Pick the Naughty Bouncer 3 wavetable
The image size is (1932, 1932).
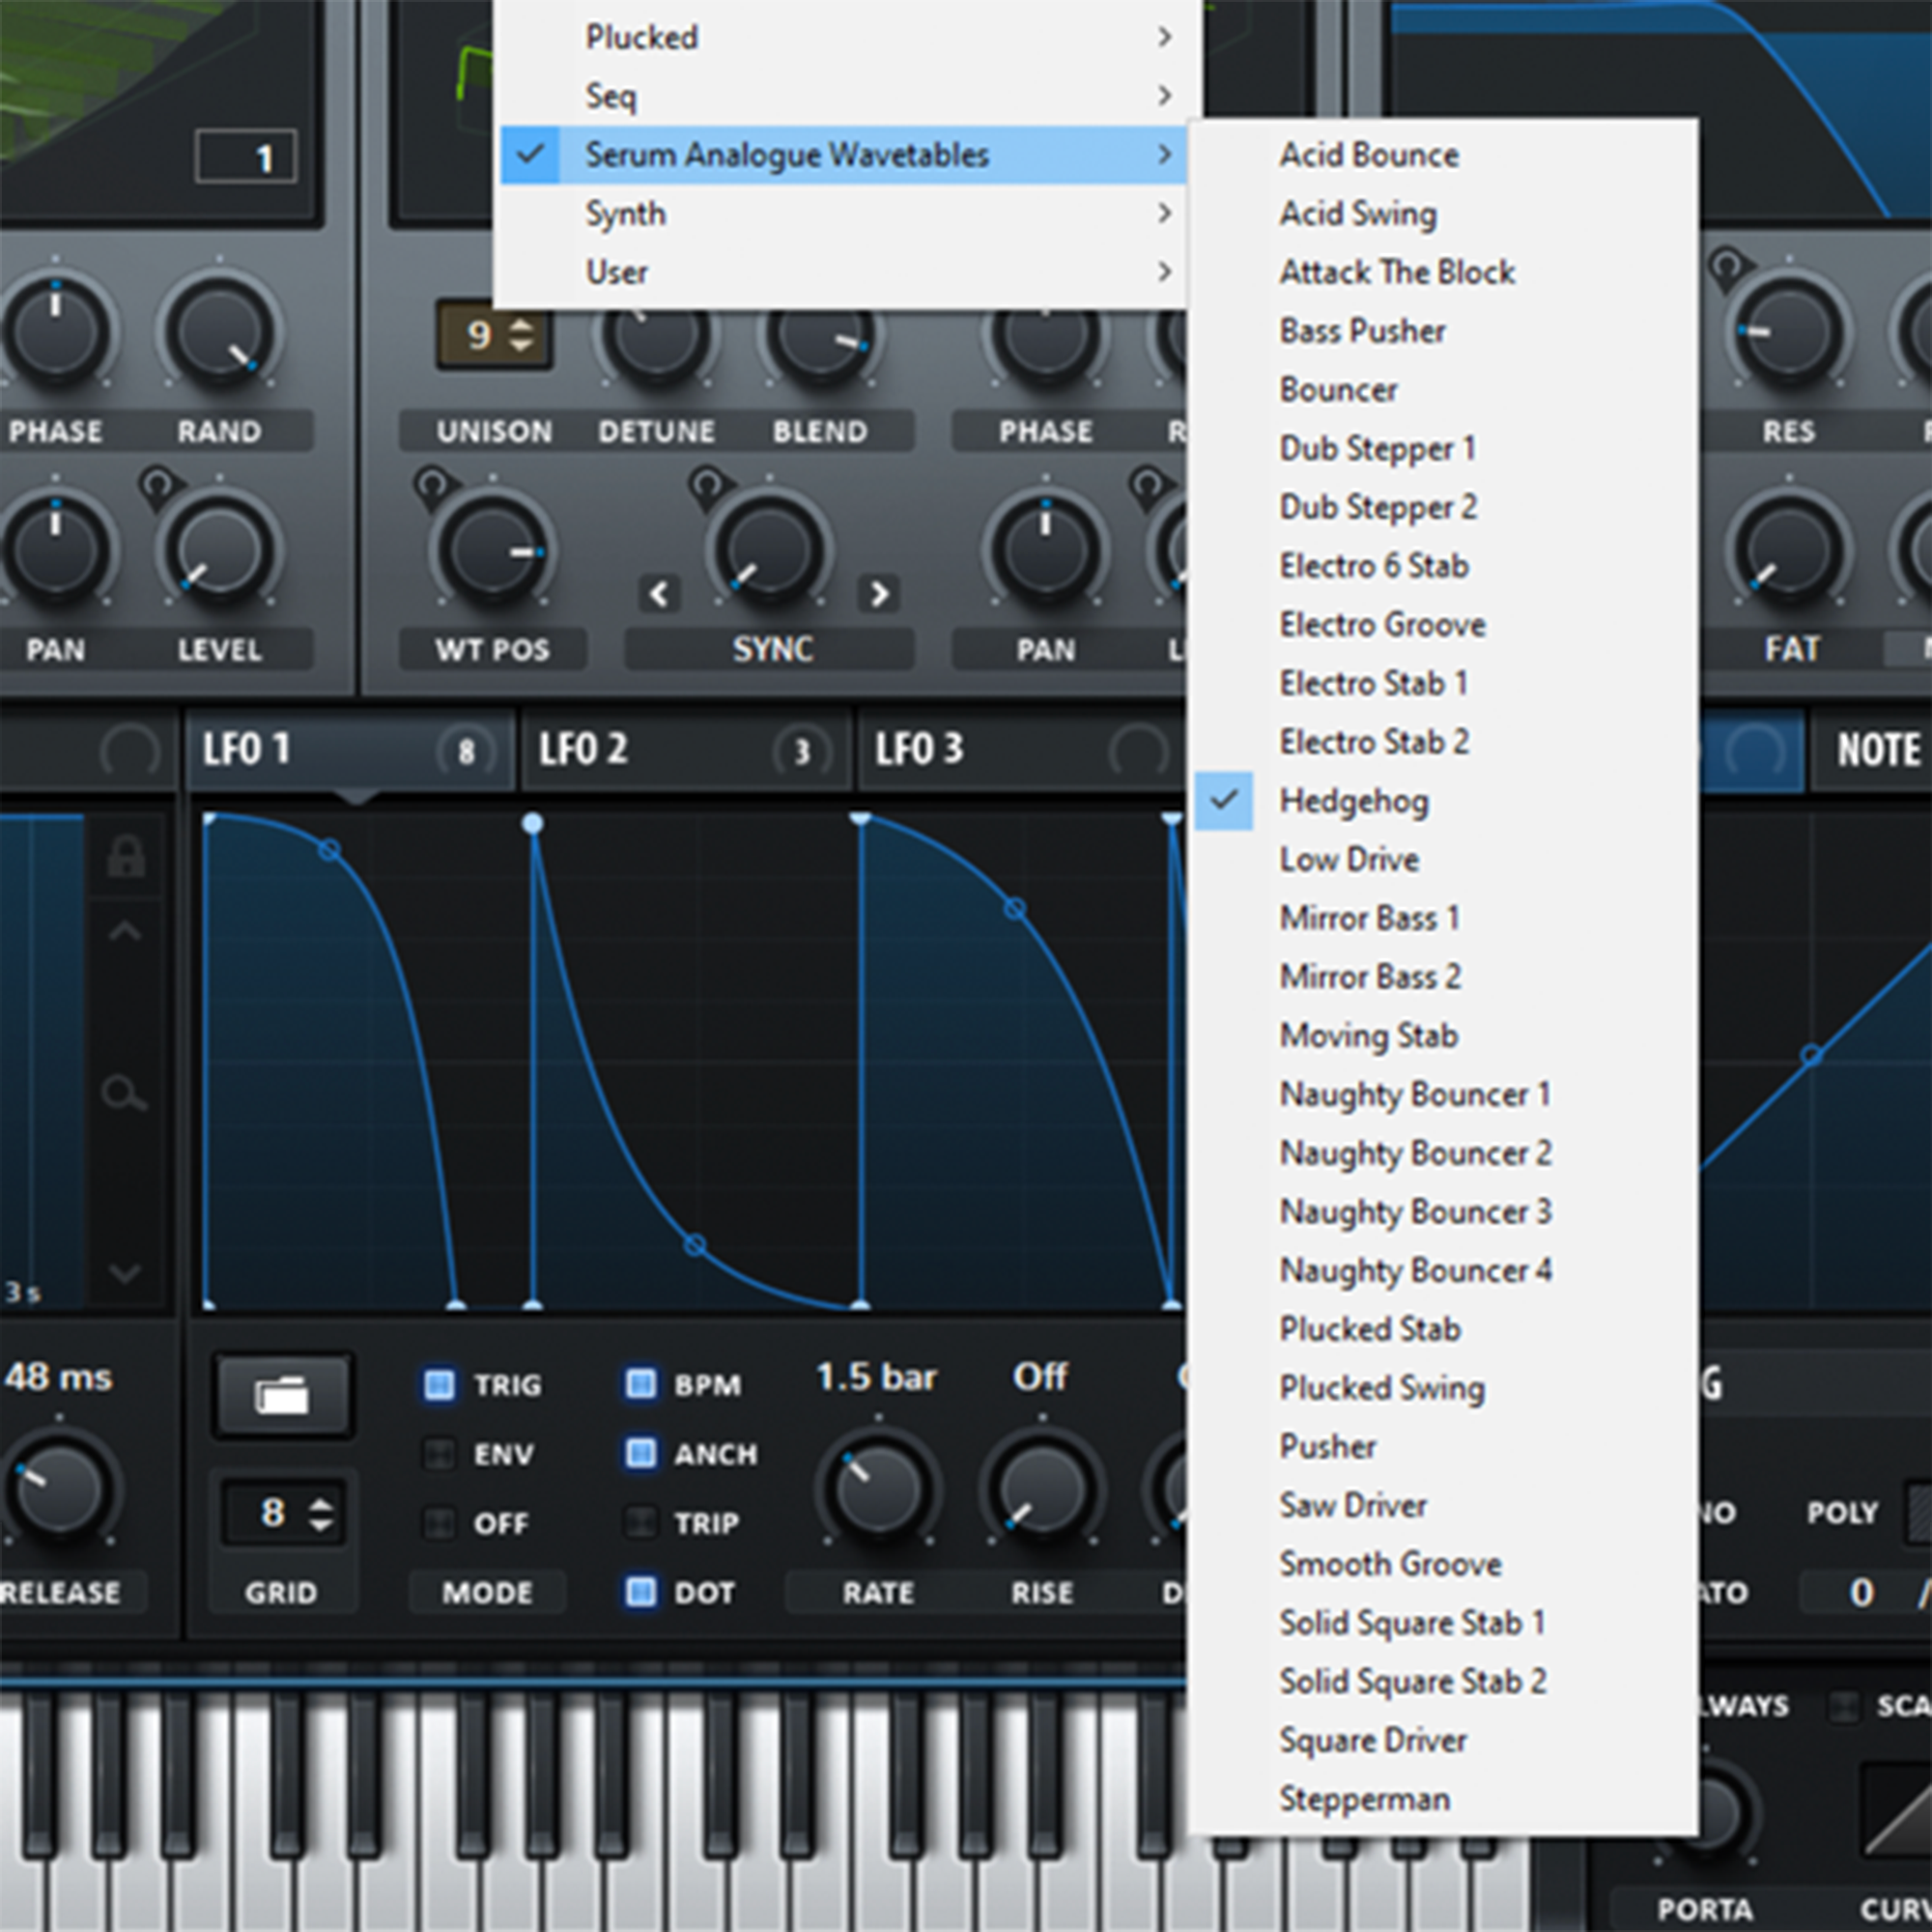click(1443, 1212)
